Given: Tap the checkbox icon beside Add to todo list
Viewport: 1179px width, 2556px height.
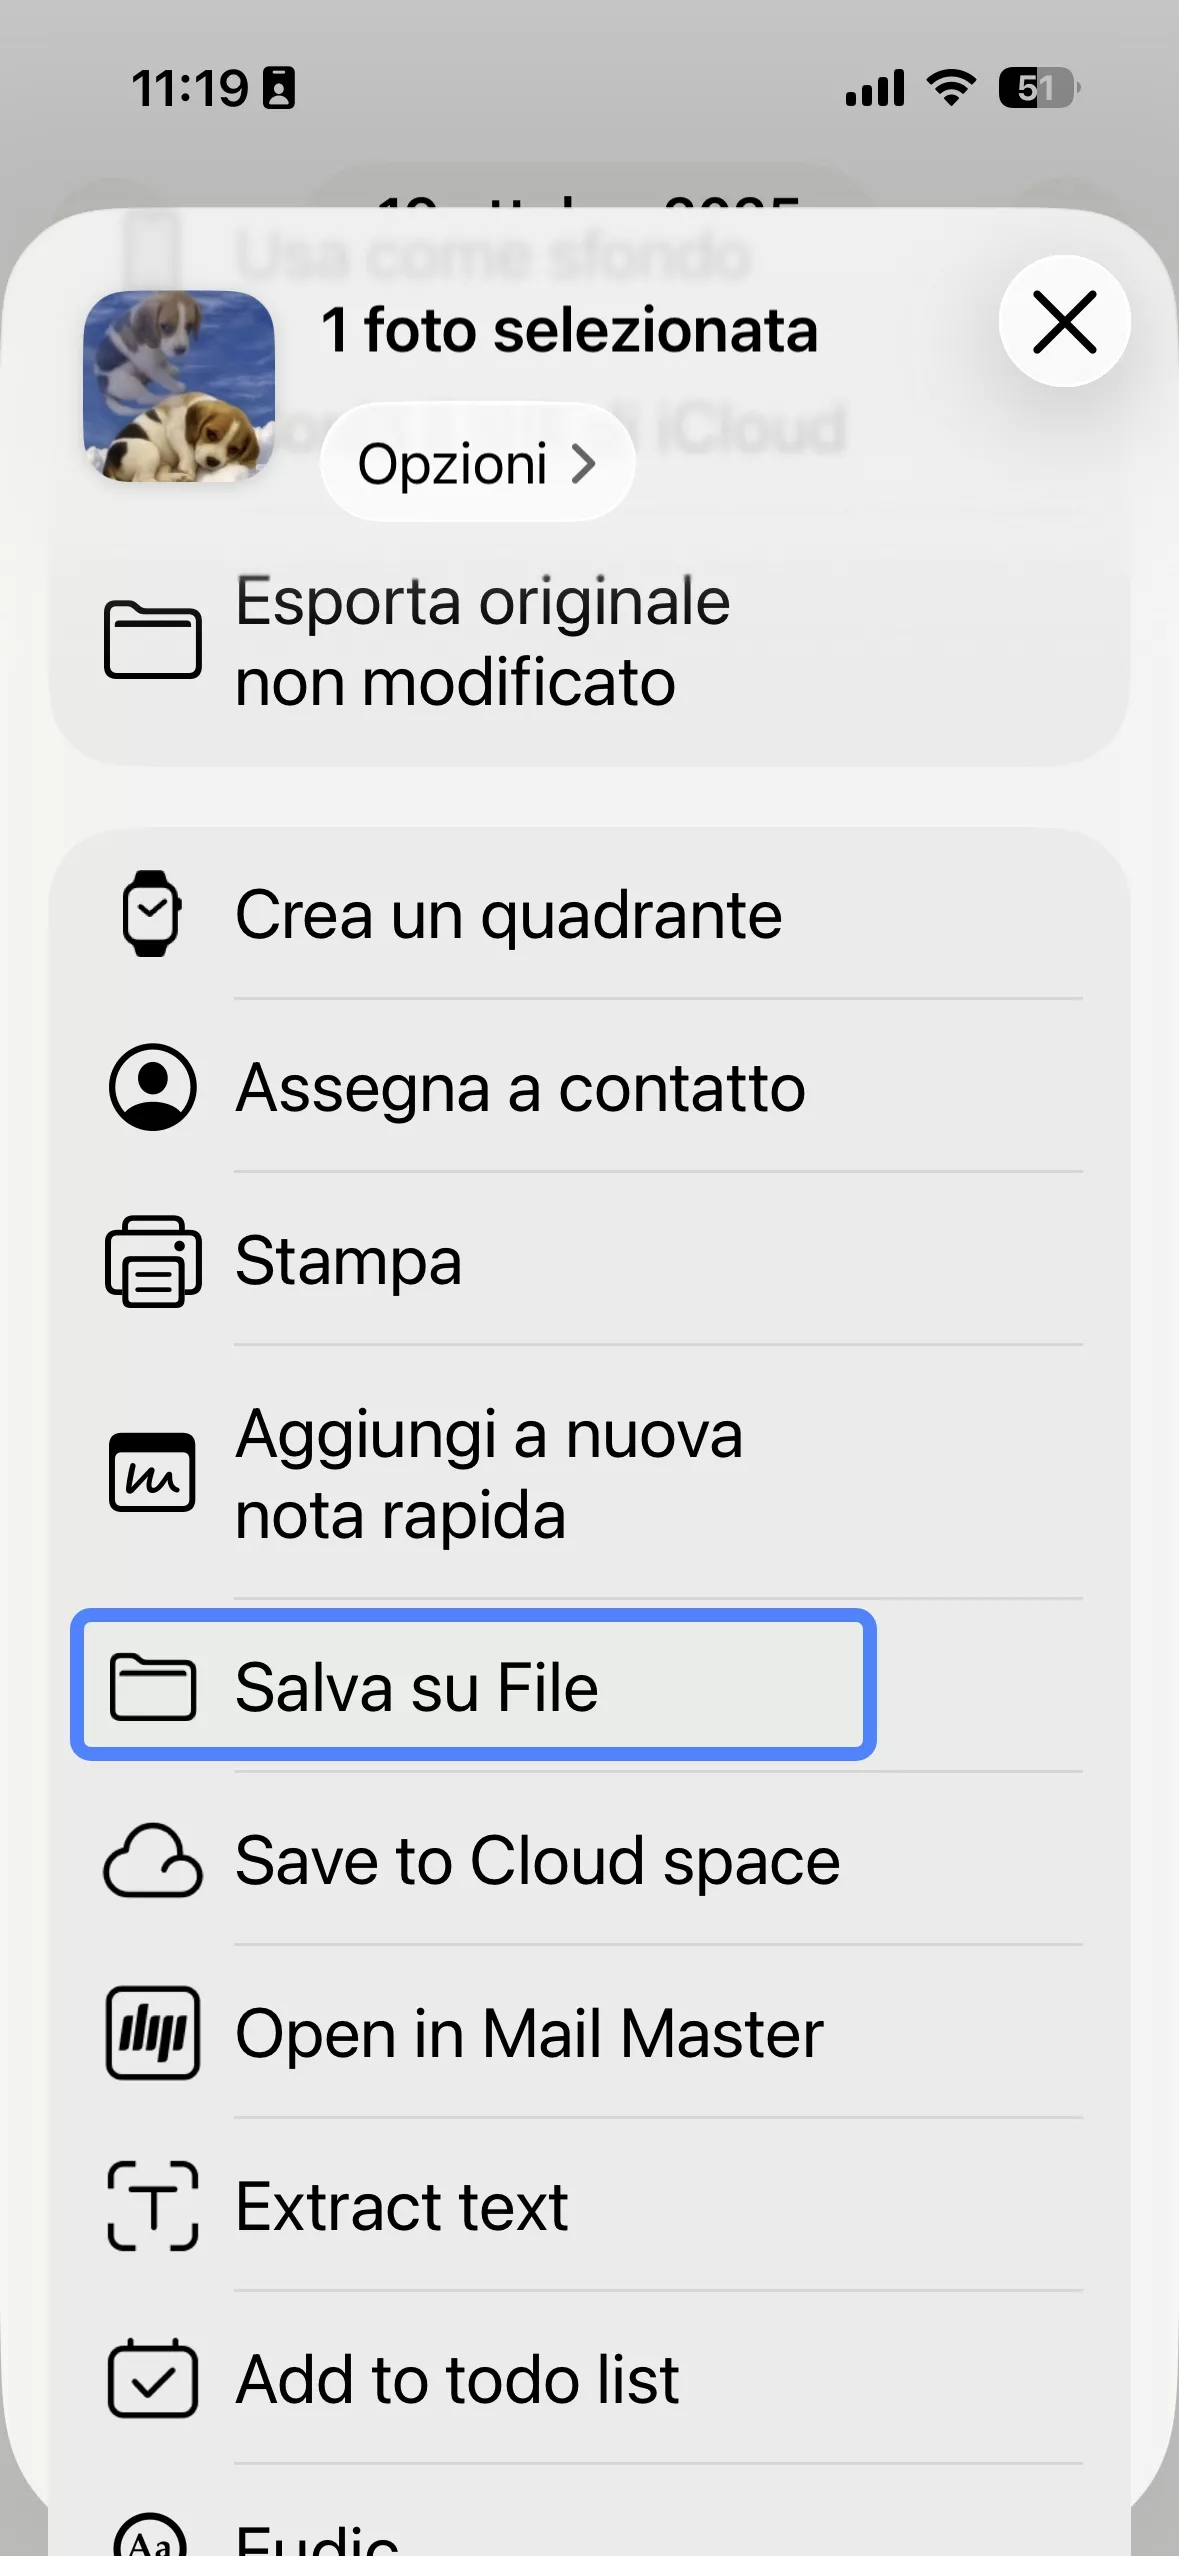Looking at the screenshot, I should pos(154,2377).
